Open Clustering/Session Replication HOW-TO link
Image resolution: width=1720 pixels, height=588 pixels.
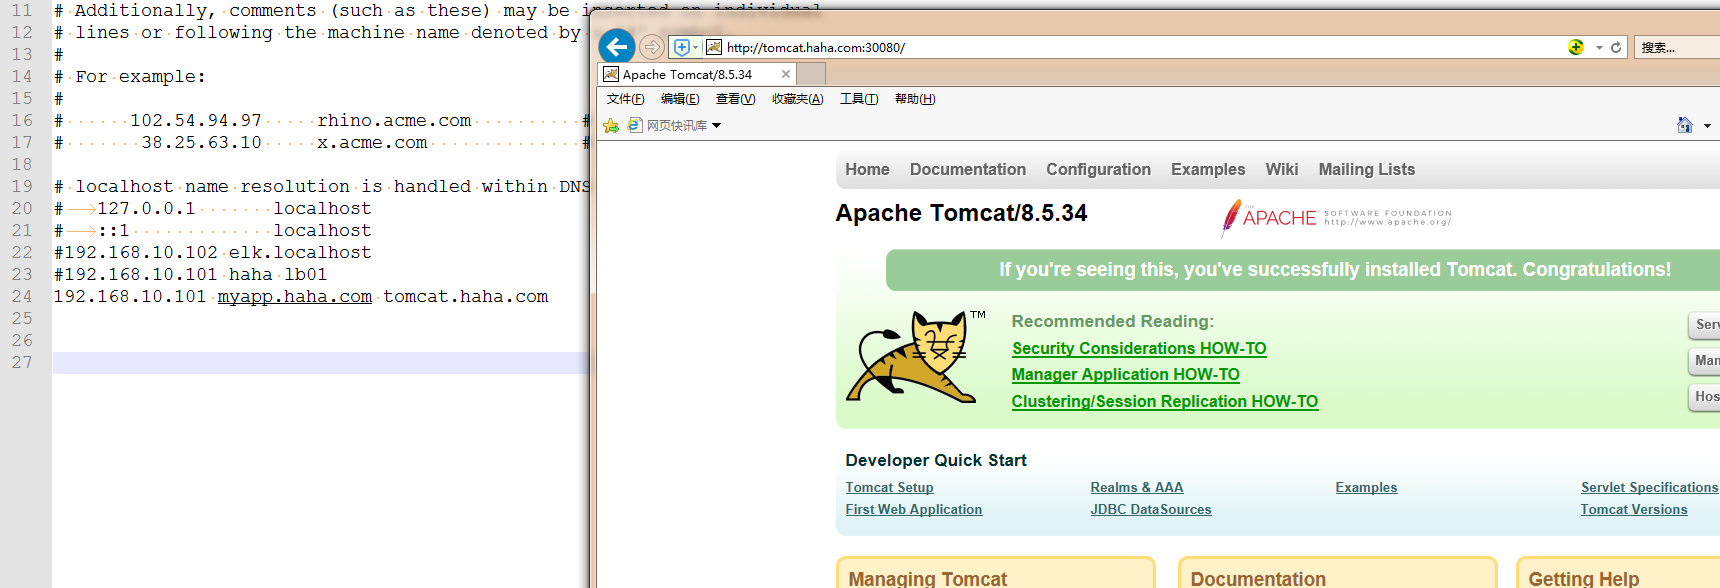point(1164,401)
